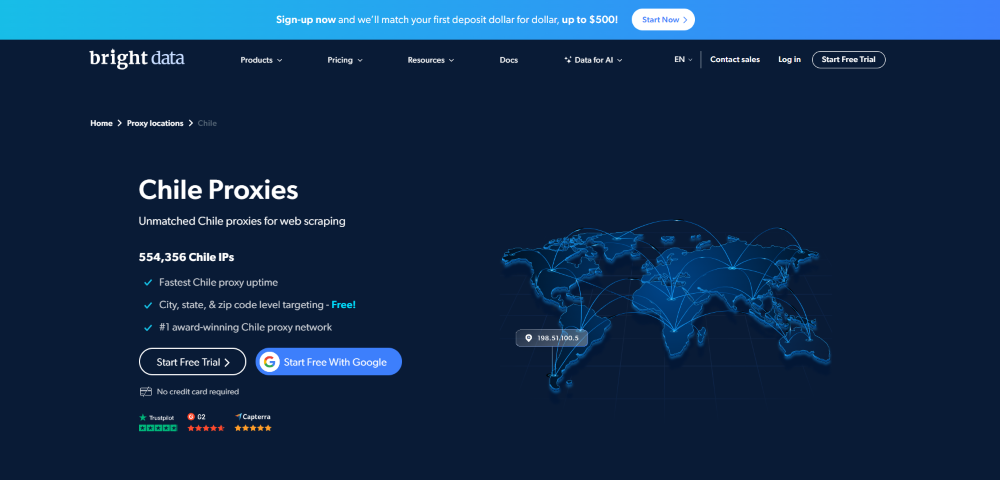
Task: Click the chevron next to Resources
Action: (452, 61)
